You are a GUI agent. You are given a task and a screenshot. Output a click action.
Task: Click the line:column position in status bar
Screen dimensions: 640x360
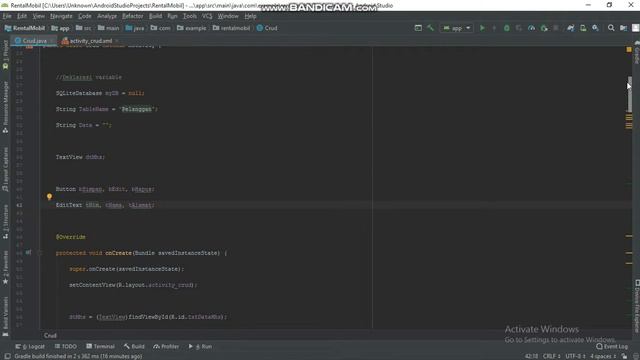click(531, 356)
